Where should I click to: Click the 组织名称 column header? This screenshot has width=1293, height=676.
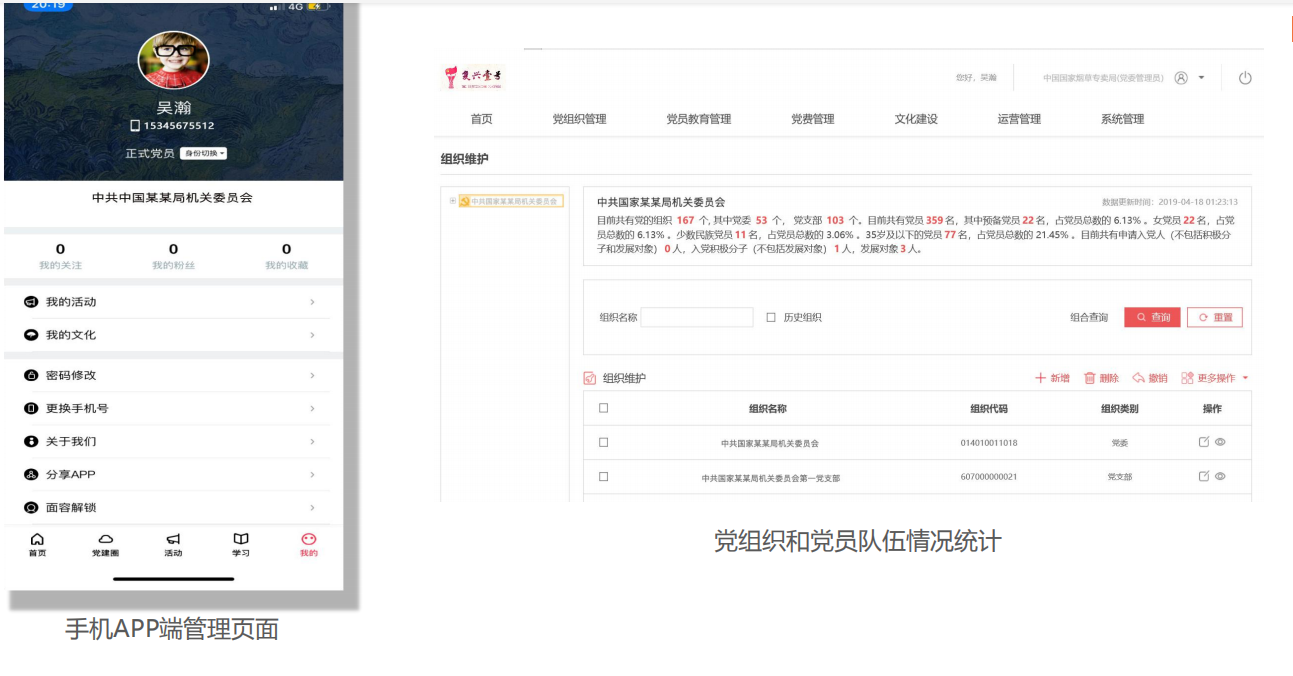768,409
